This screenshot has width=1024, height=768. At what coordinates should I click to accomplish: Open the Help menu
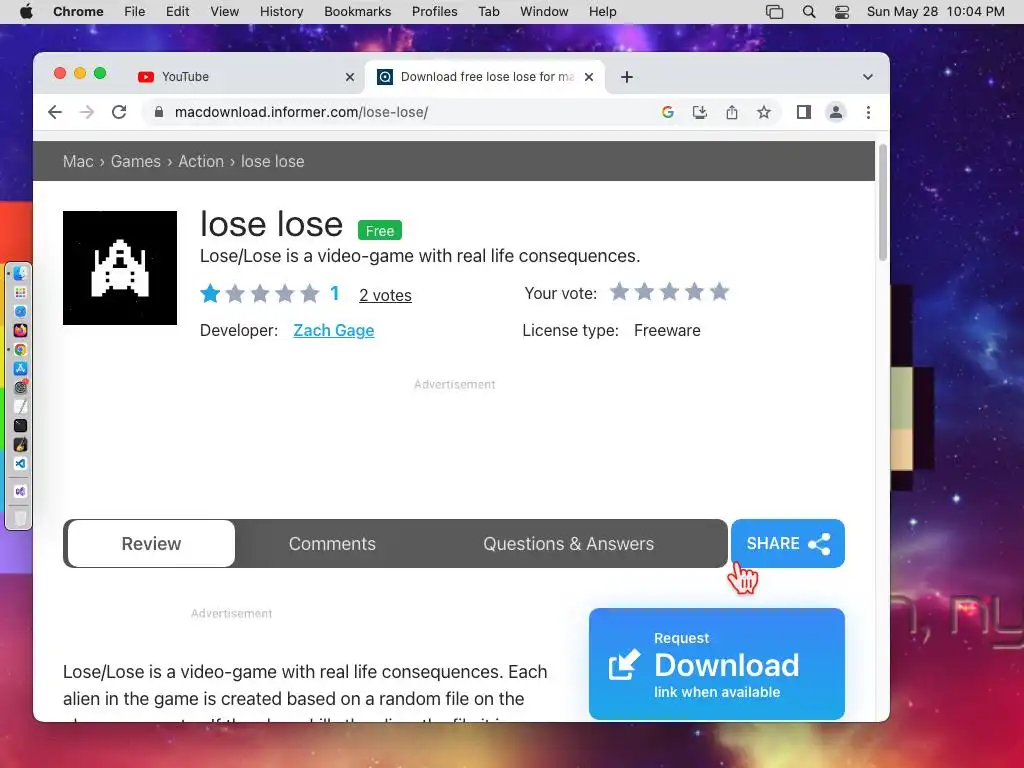602,12
